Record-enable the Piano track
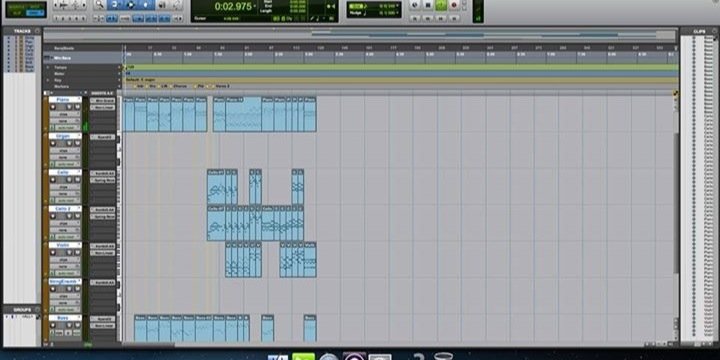Screen dimensions: 720x360 [53, 107]
